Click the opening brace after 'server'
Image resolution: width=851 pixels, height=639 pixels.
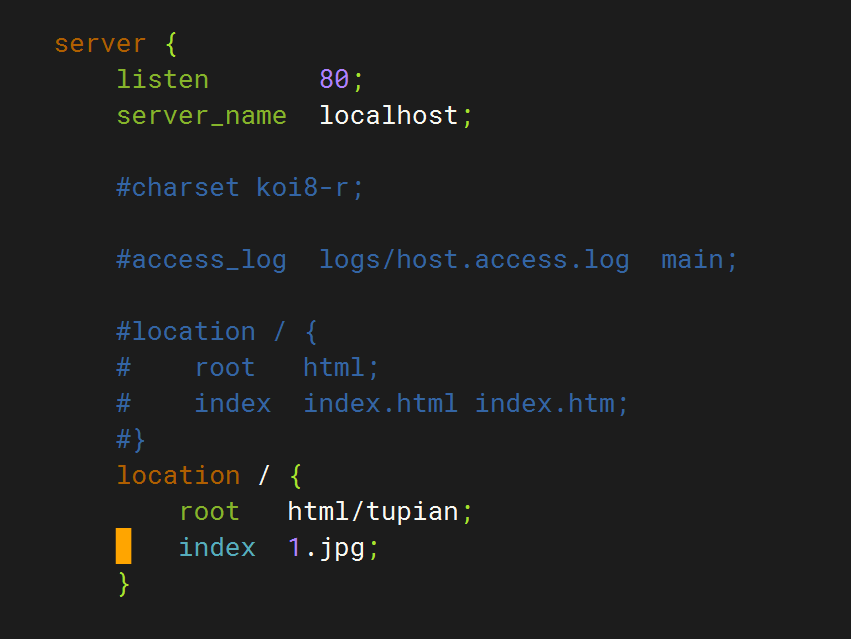[170, 43]
